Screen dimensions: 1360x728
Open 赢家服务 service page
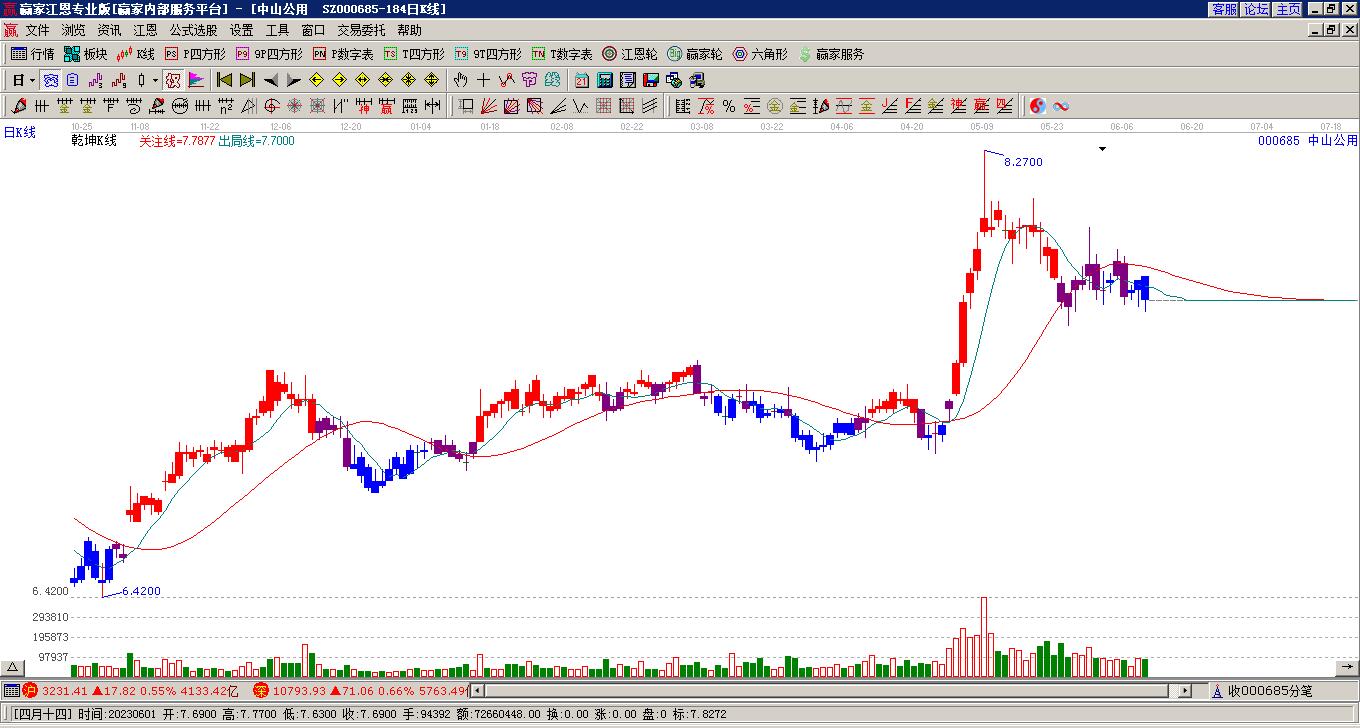(831, 54)
